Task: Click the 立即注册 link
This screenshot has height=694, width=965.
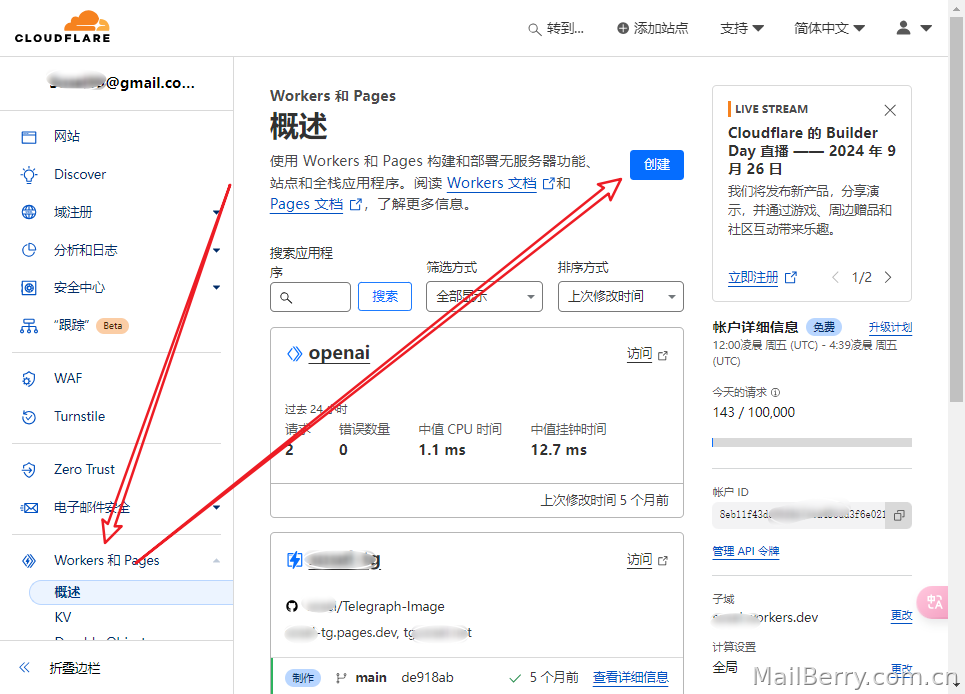Action: click(753, 277)
